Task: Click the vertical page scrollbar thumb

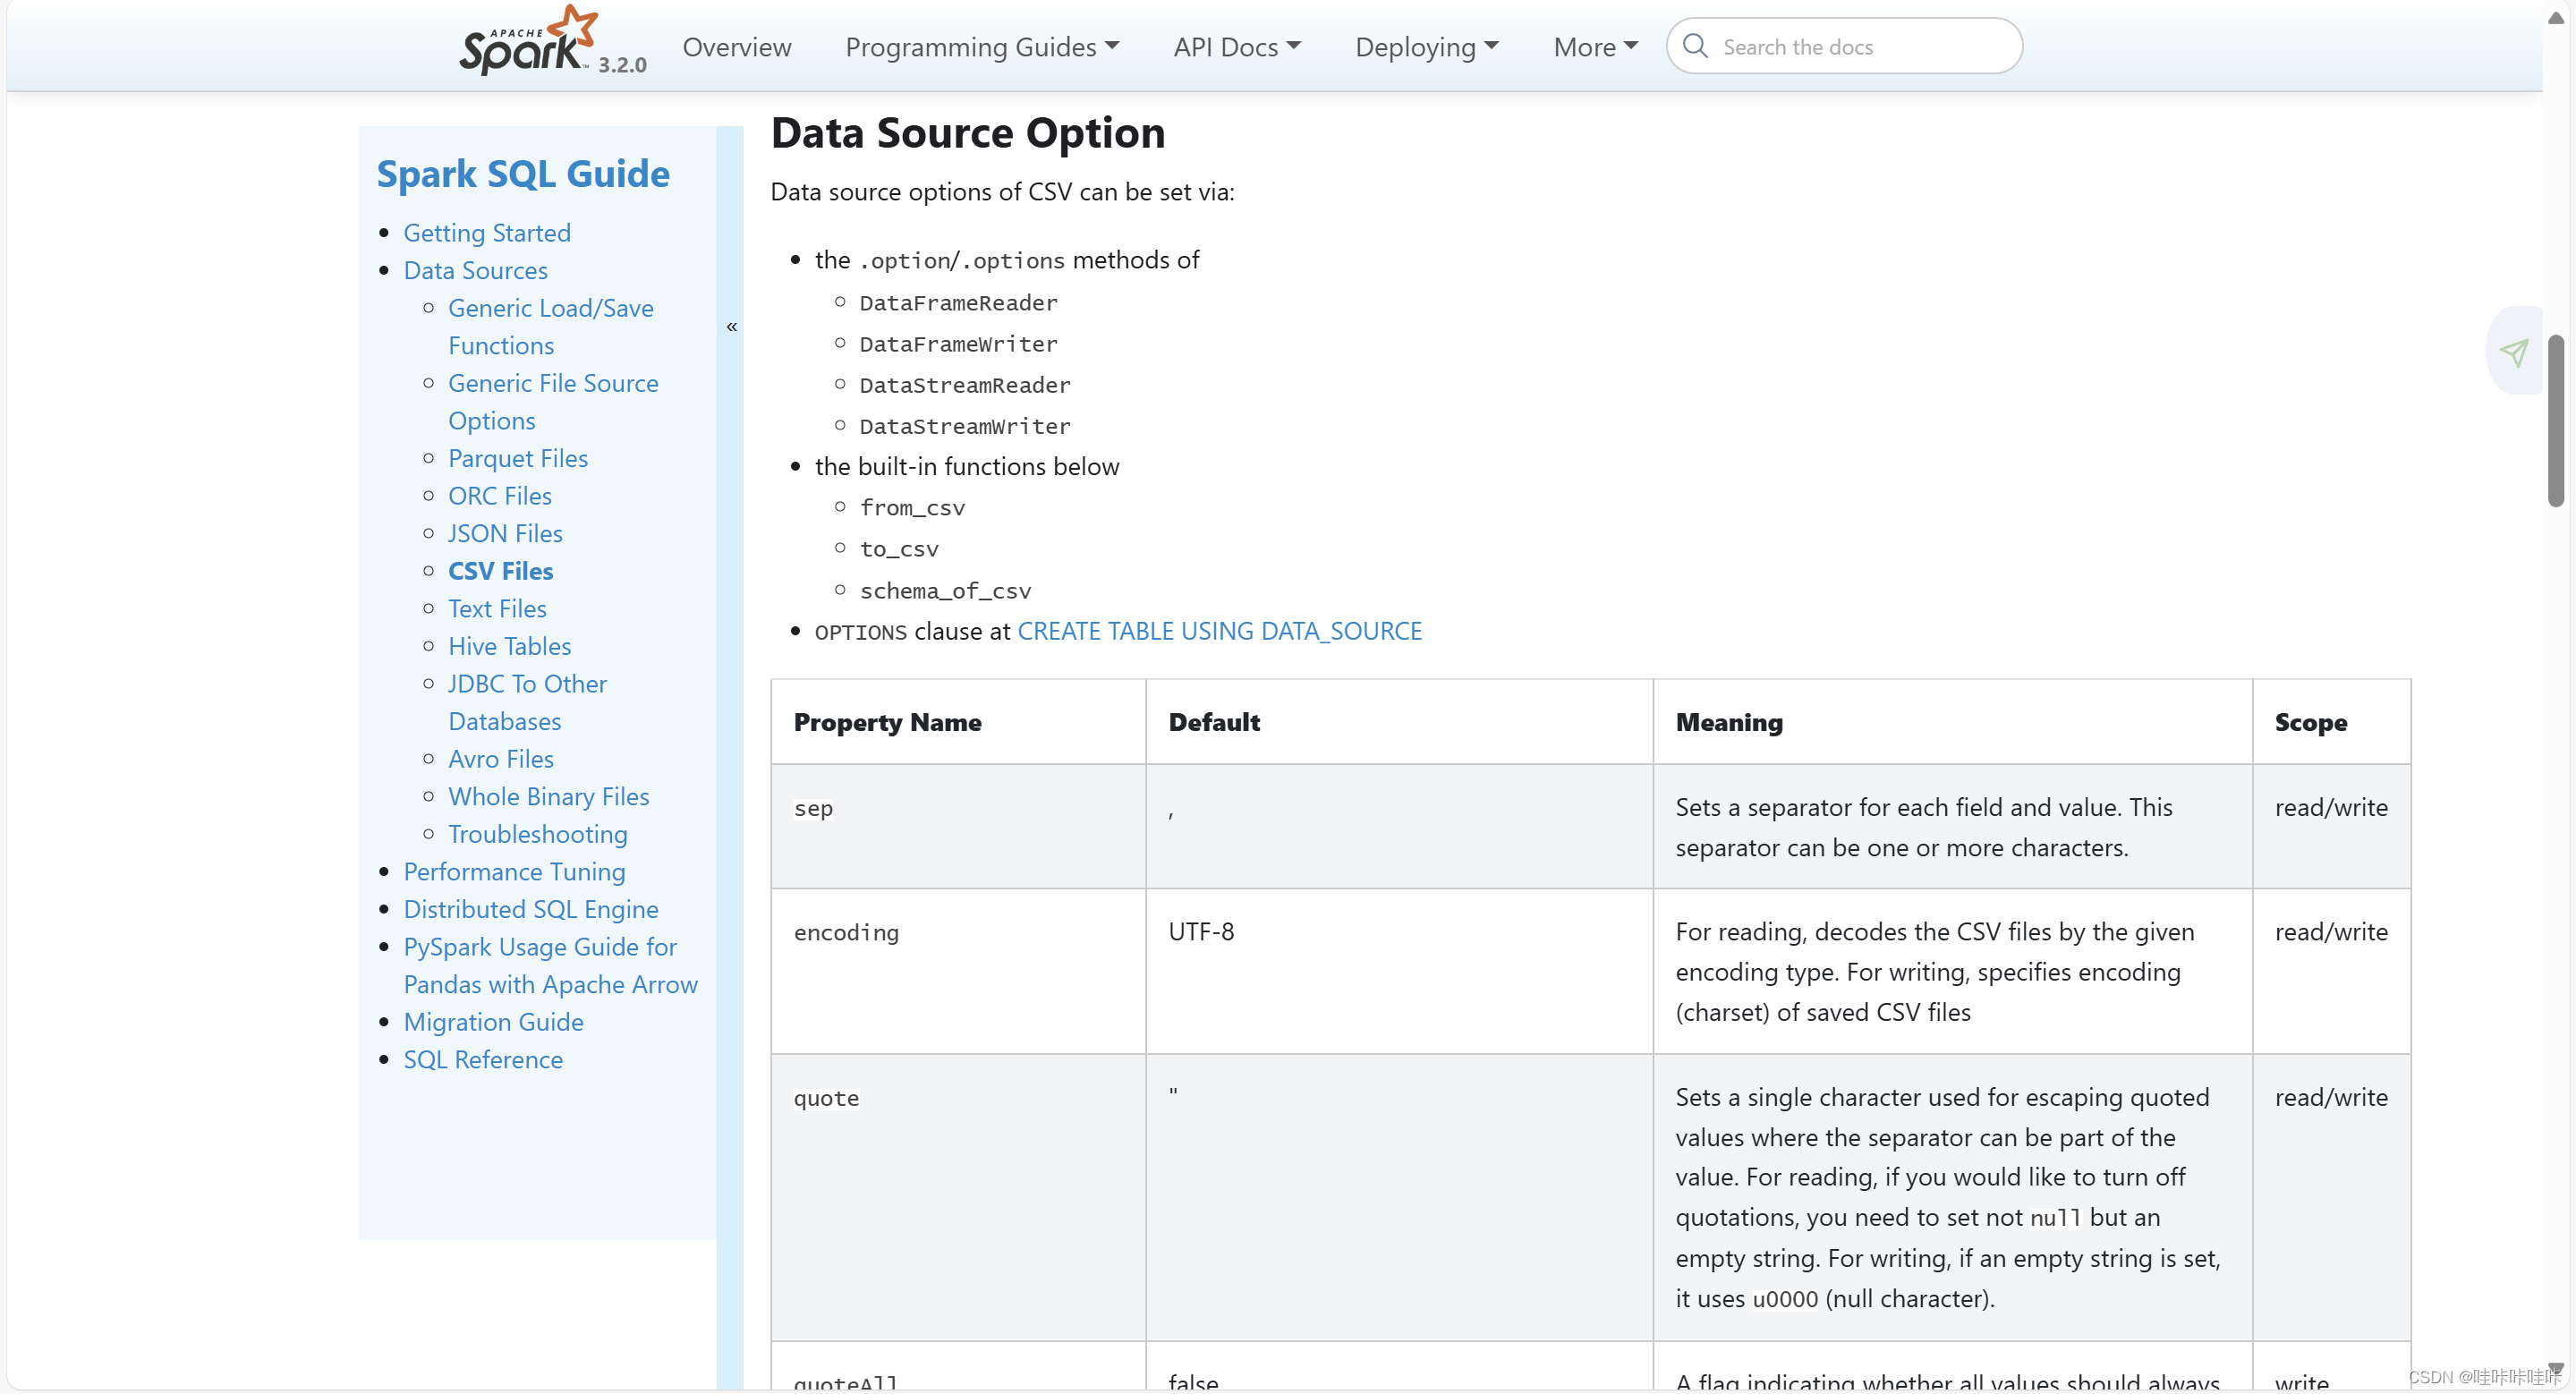Action: [2555, 420]
